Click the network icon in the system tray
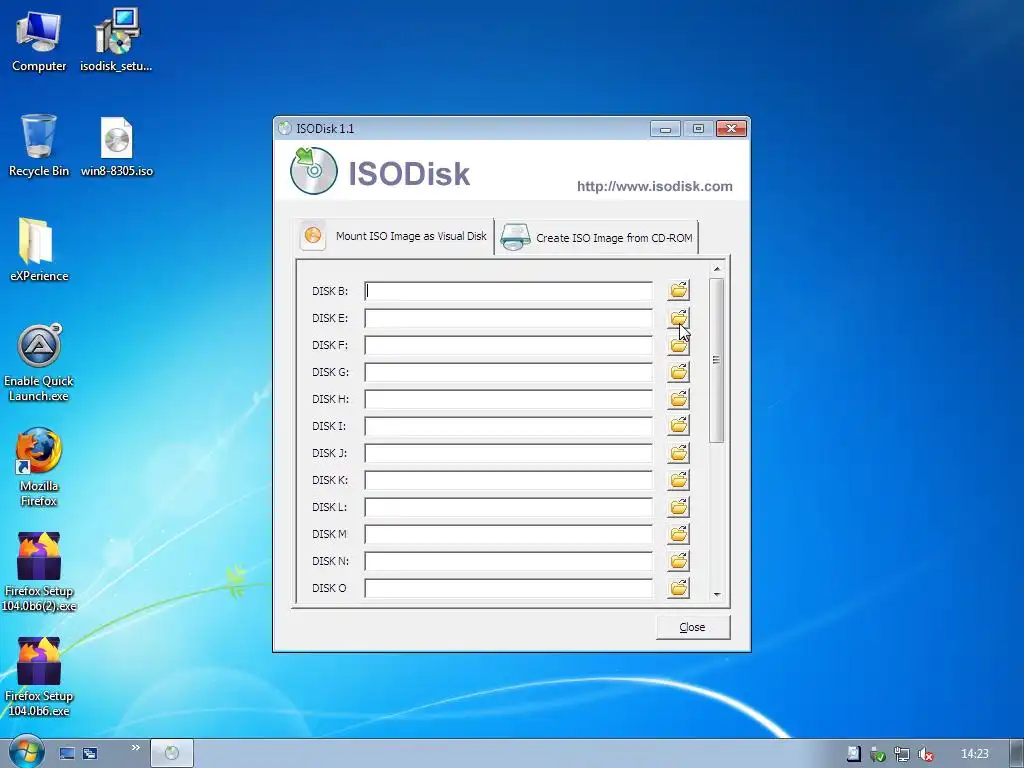 [902, 754]
